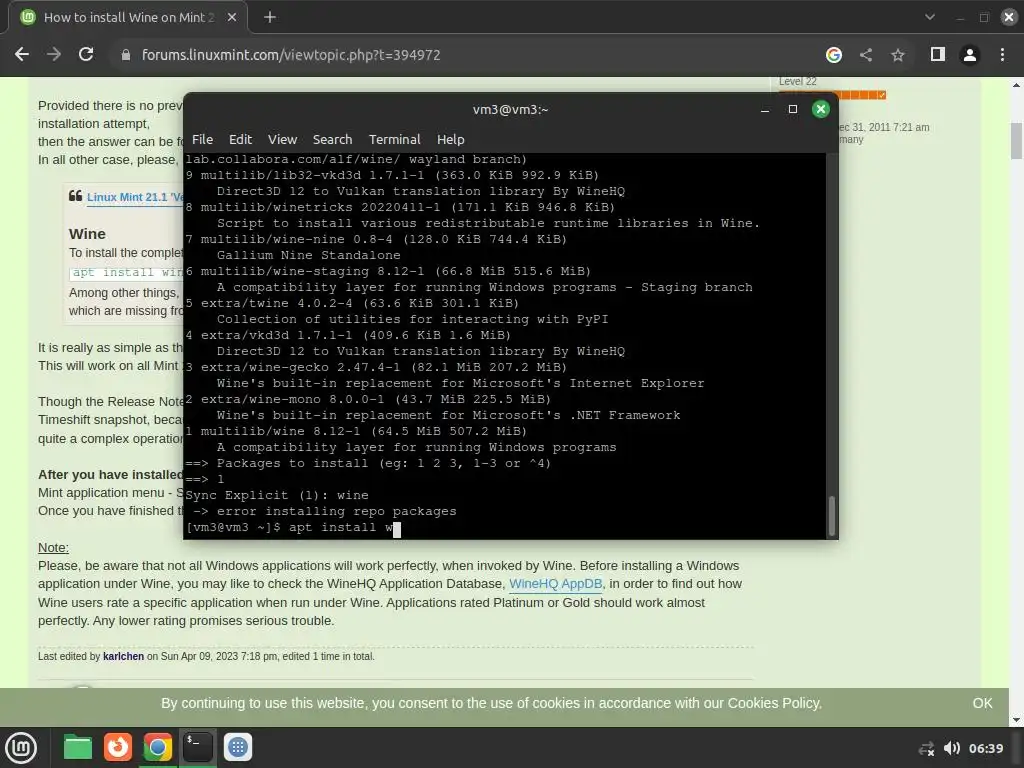
Task: Open the volume tray icon
Action: (952, 748)
